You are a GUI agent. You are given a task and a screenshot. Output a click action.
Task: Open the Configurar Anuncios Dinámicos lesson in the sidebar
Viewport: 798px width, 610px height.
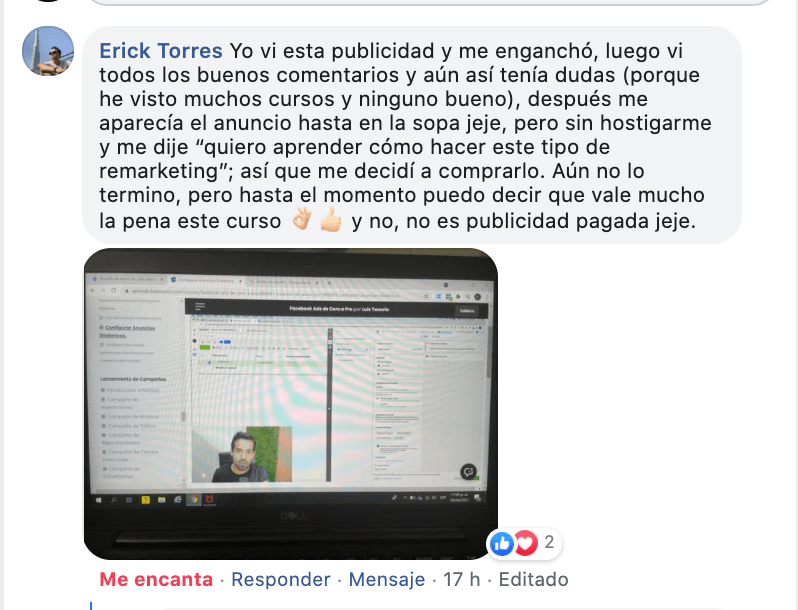click(x=127, y=331)
